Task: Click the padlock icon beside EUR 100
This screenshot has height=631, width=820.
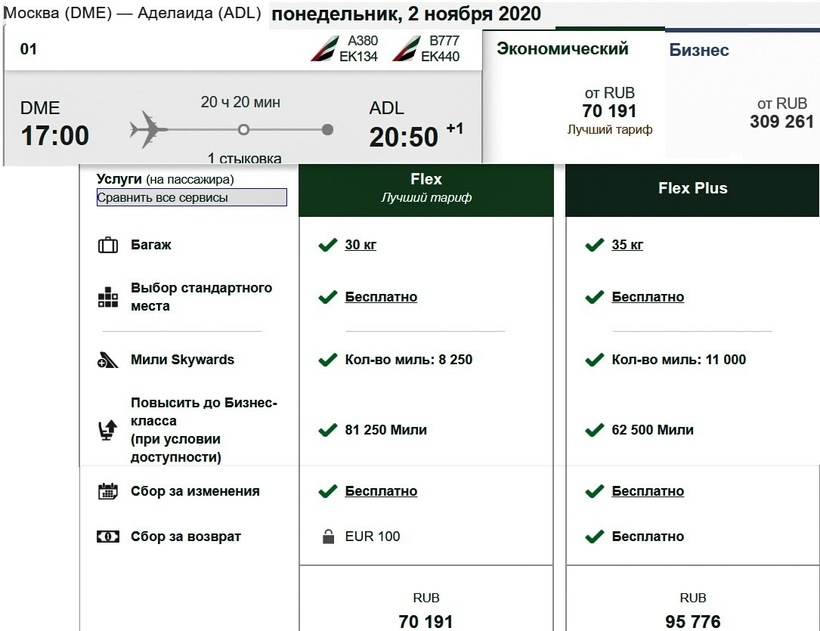Action: 327,537
